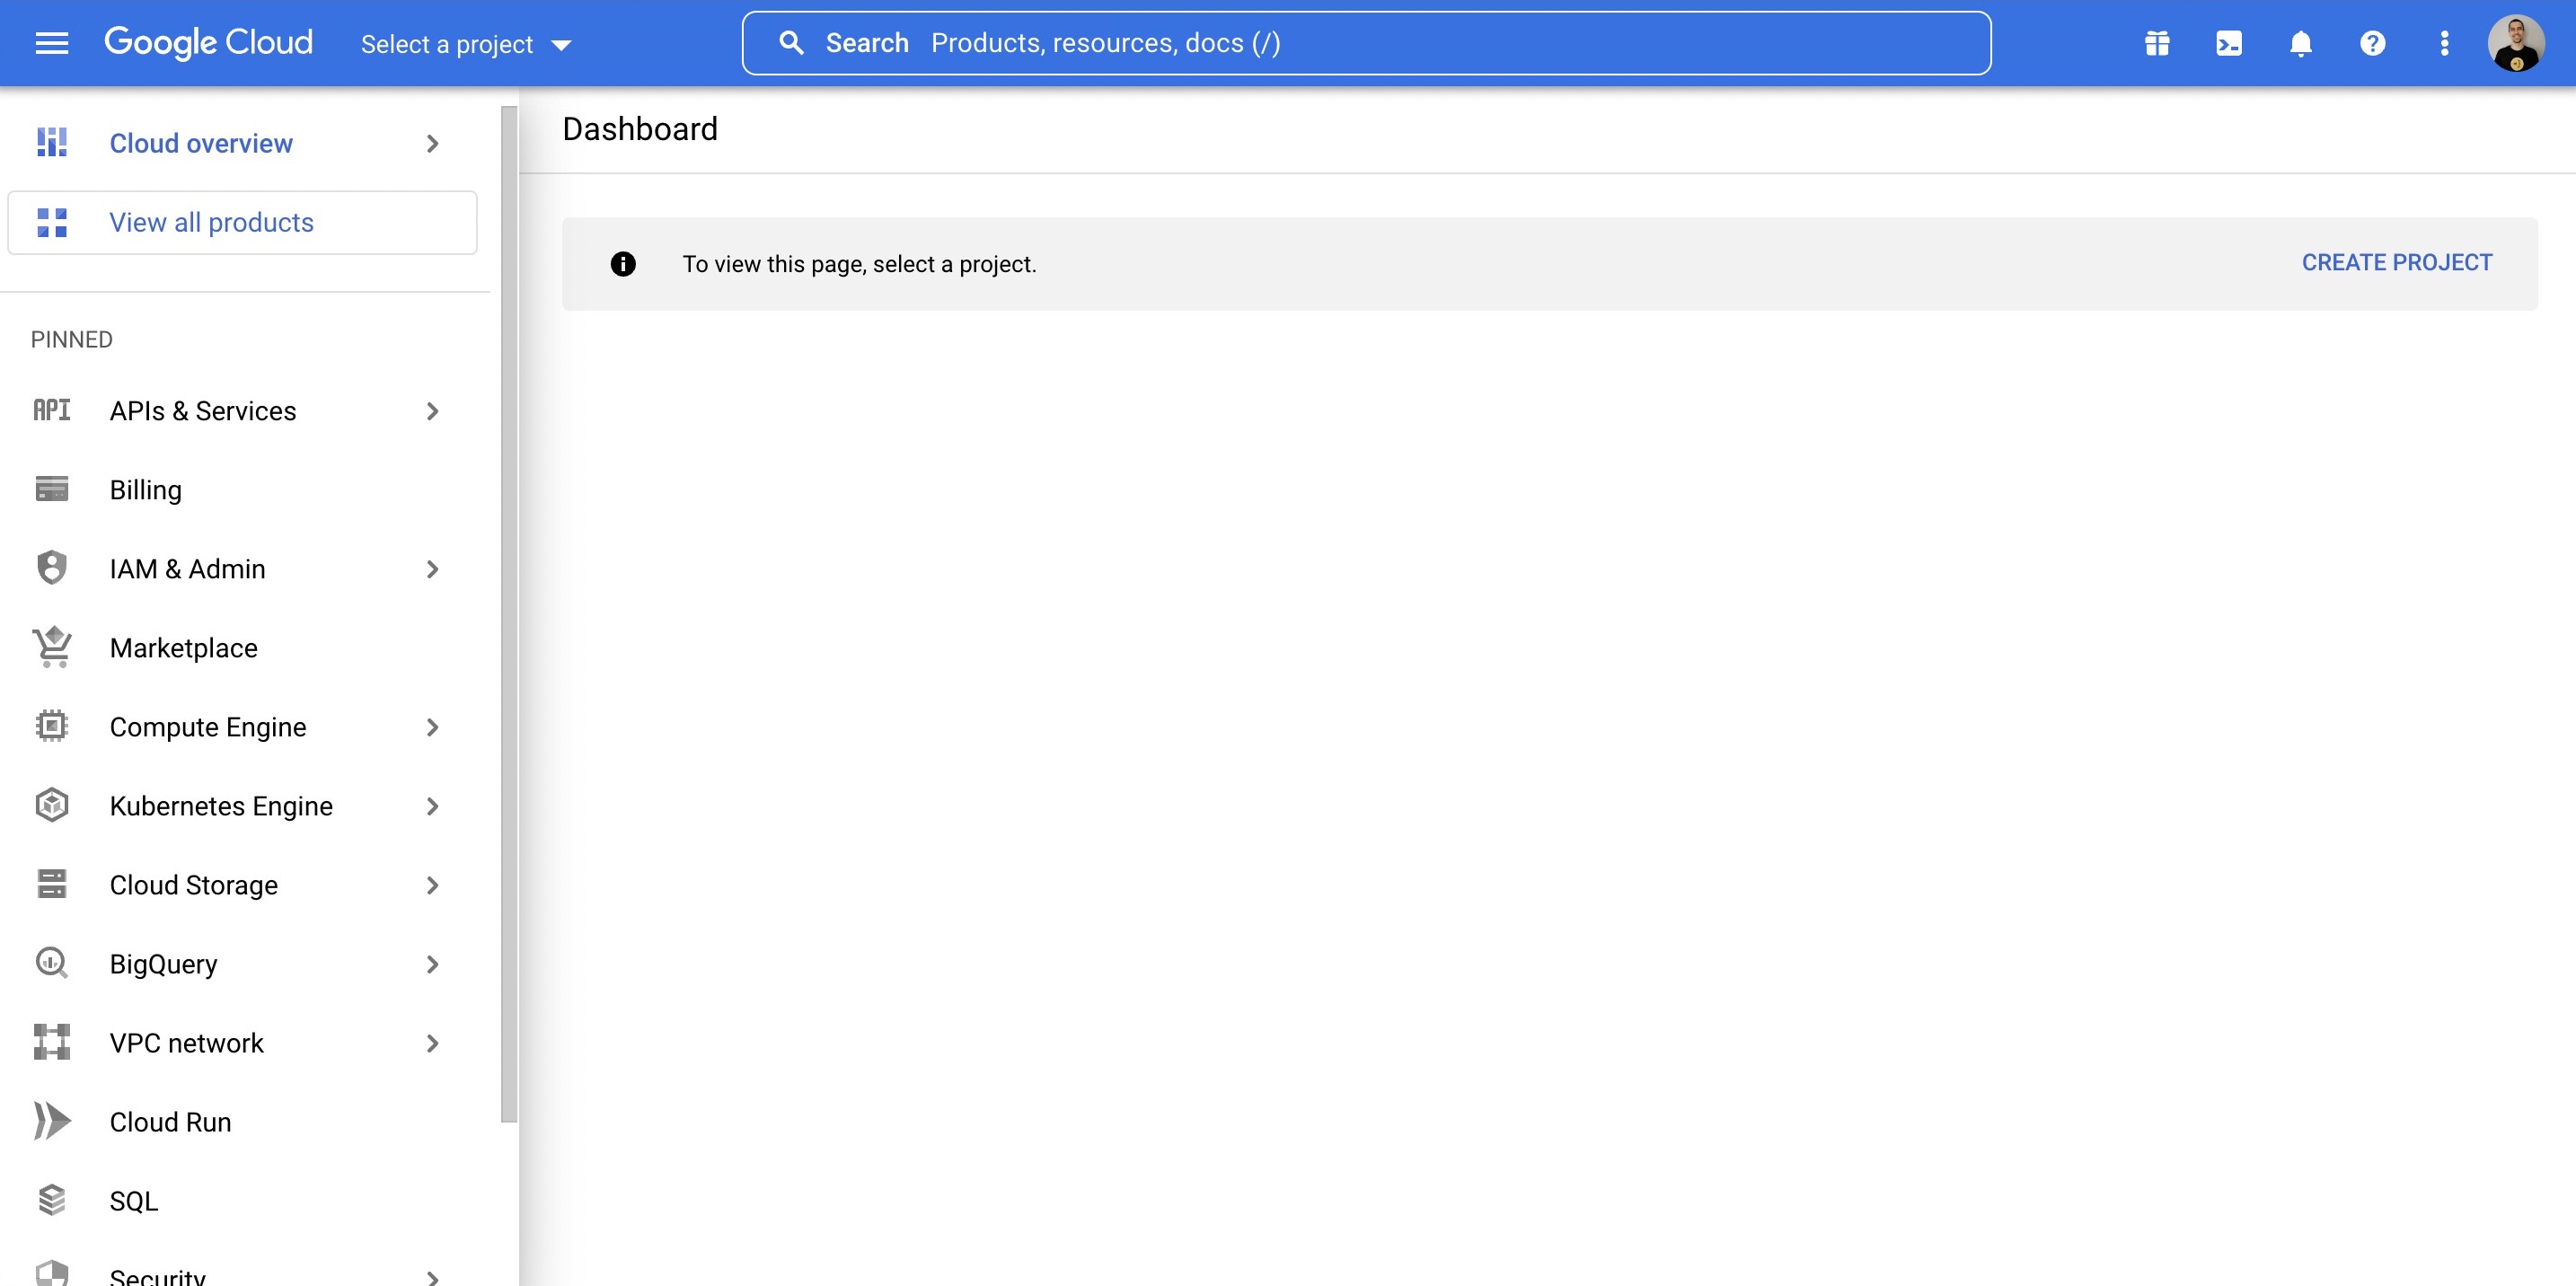2576x1286 pixels.
Task: Activate the Cloud Shell terminal icon
Action: pos(2228,42)
